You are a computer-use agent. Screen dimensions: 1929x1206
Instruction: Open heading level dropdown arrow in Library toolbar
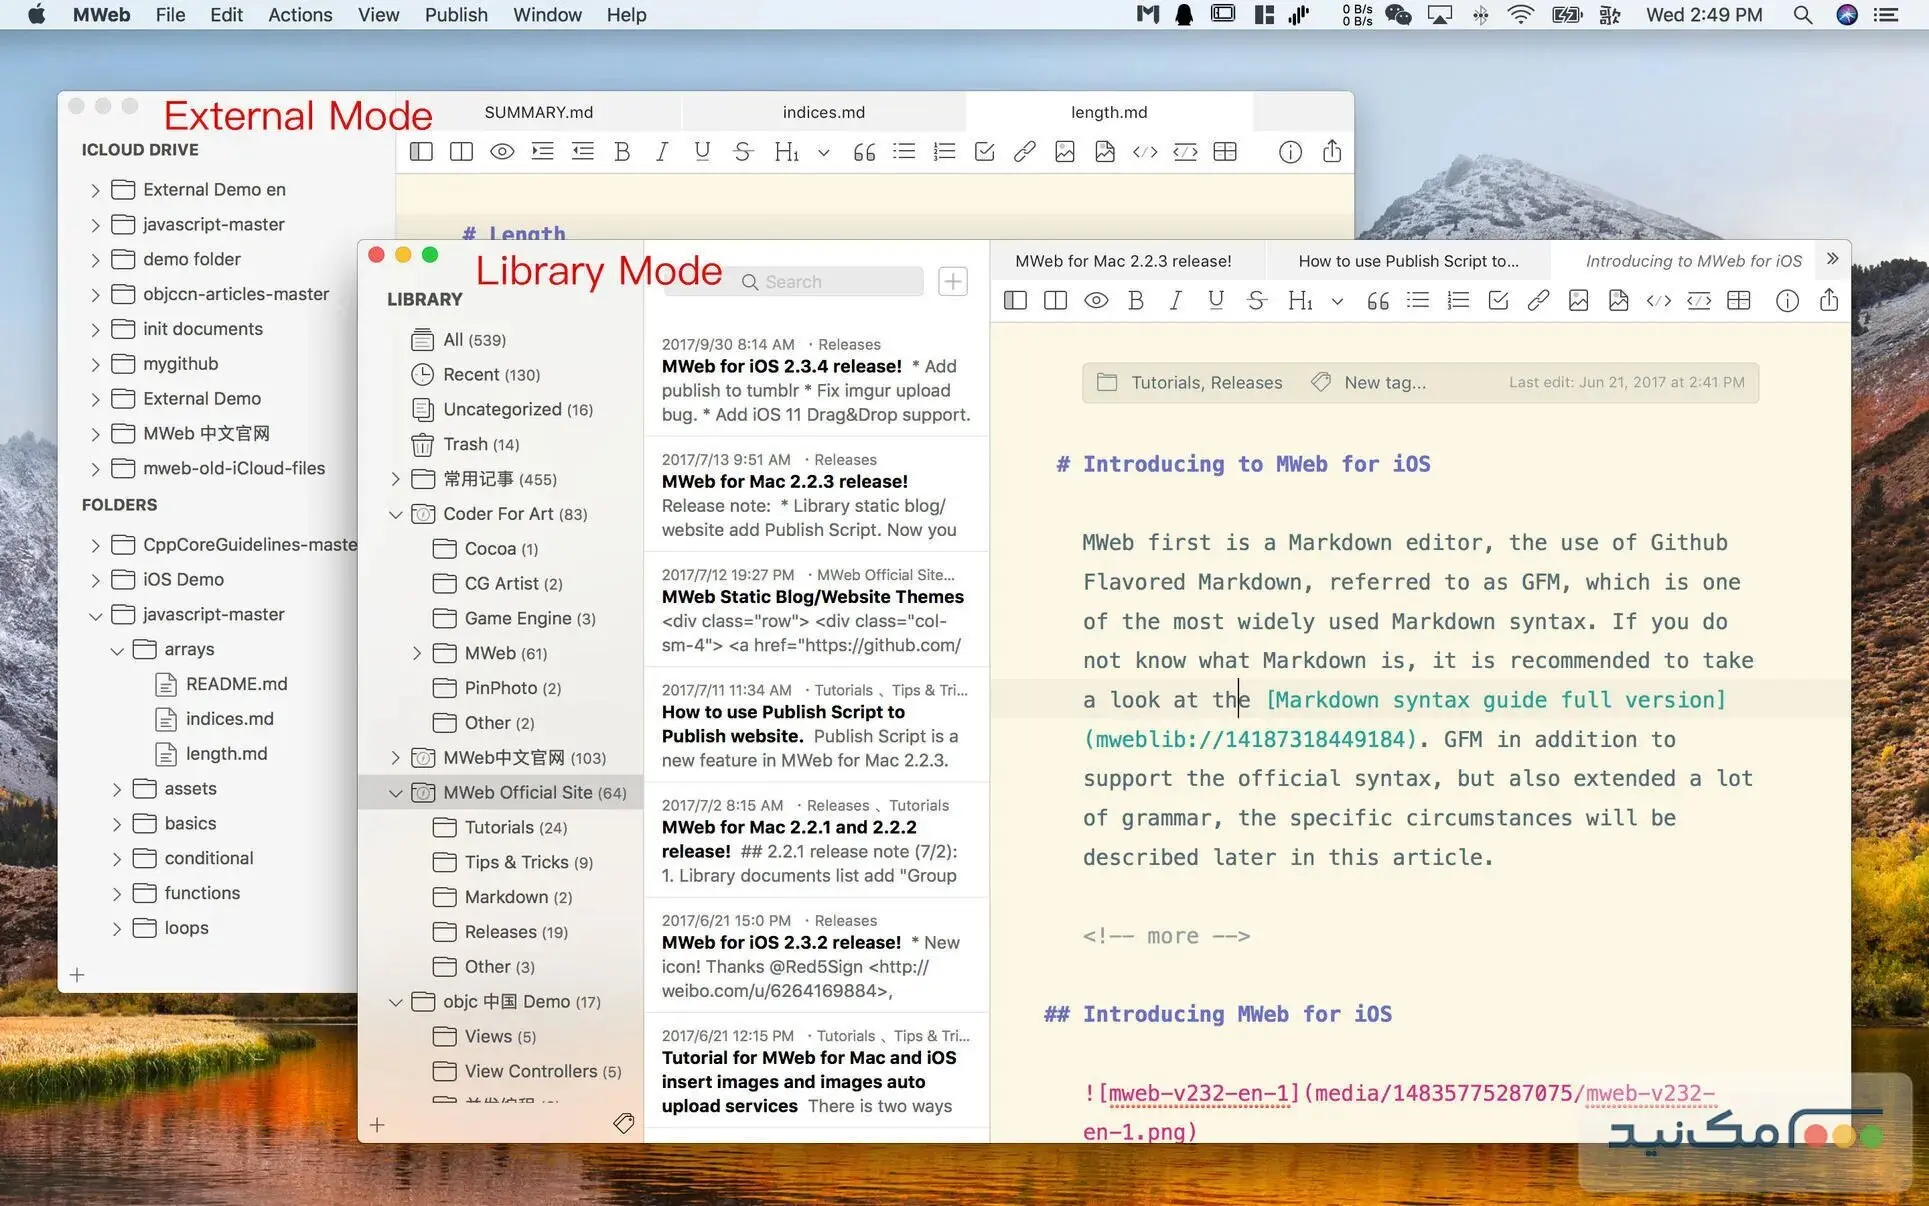point(1337,301)
